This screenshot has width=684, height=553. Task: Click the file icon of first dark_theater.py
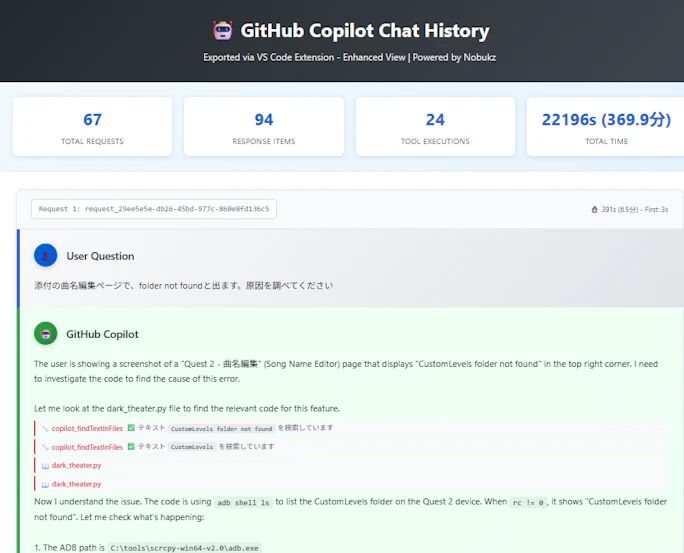[x=45, y=466]
